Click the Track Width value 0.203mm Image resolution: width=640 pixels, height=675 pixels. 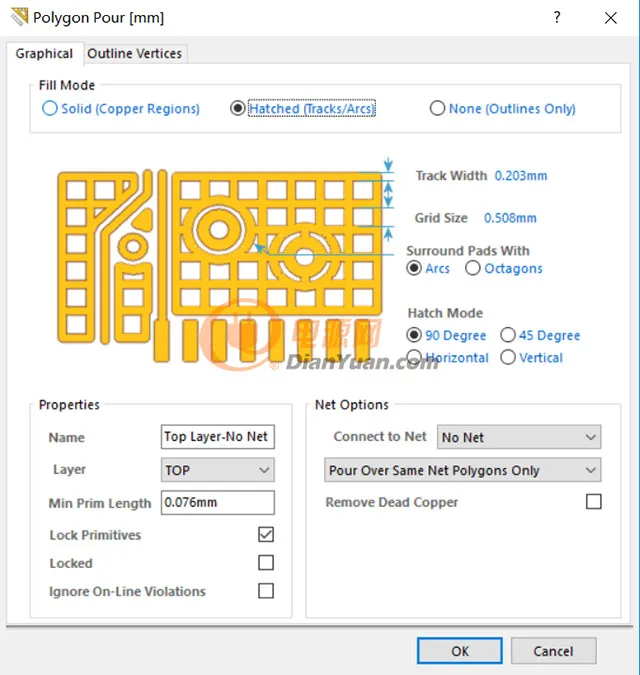point(520,176)
